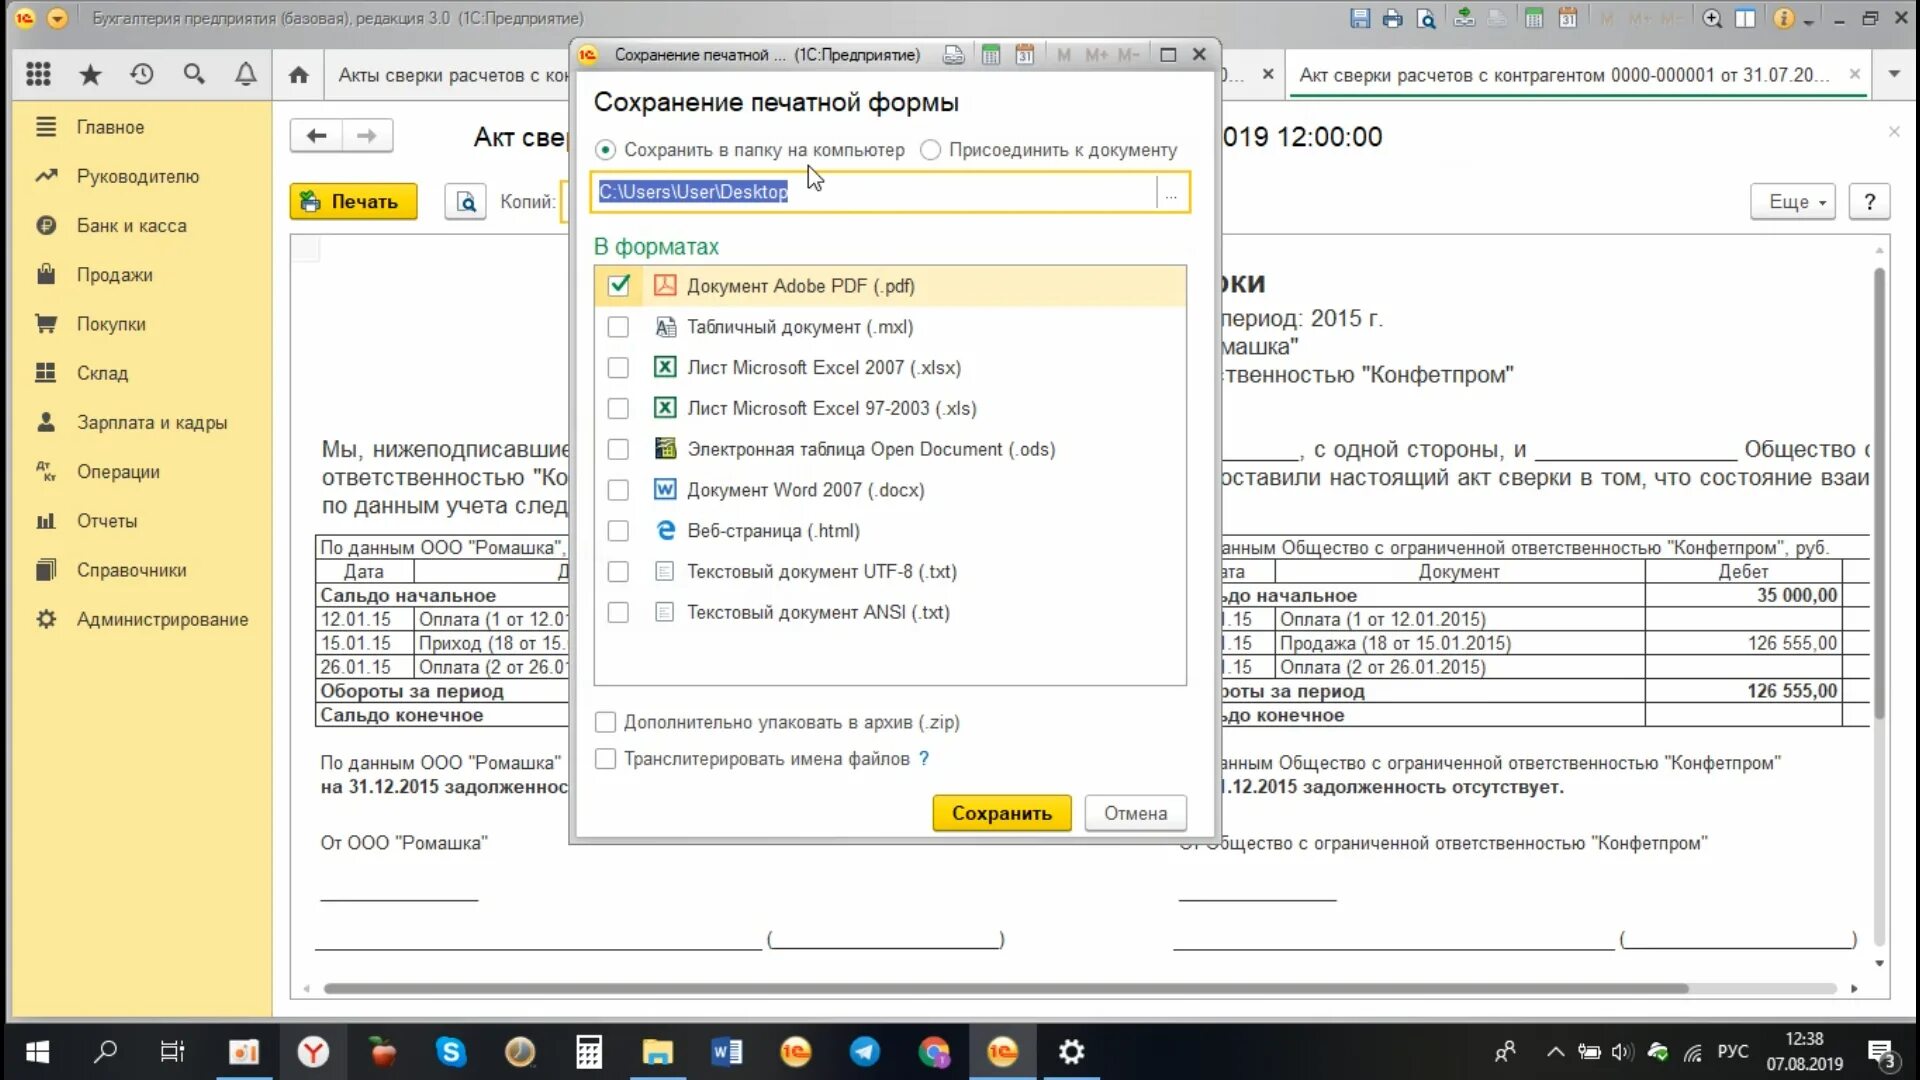1920x1080 pixels.
Task: Open the sections grid menu icon
Action: 38,74
